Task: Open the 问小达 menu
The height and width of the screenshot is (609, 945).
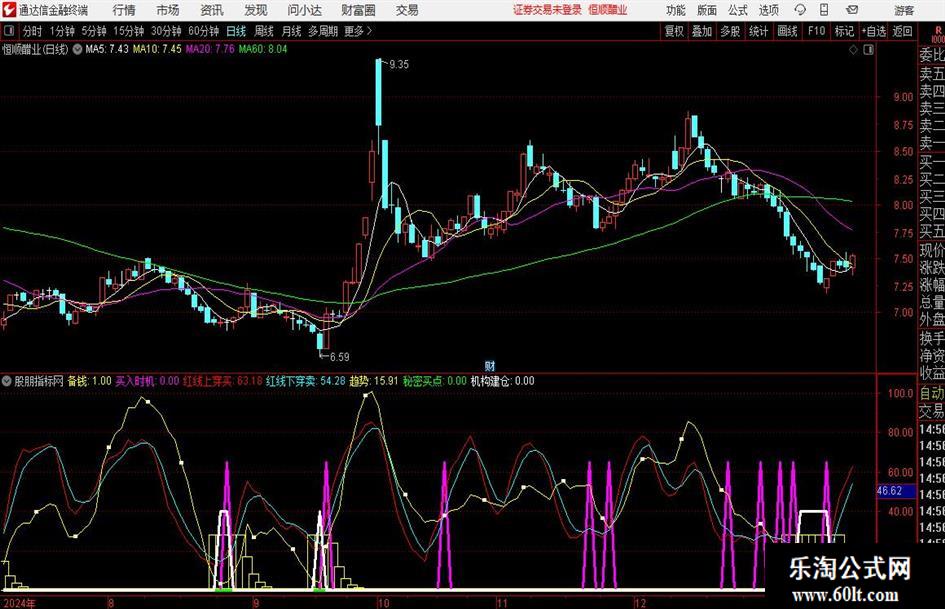Action: click(304, 10)
